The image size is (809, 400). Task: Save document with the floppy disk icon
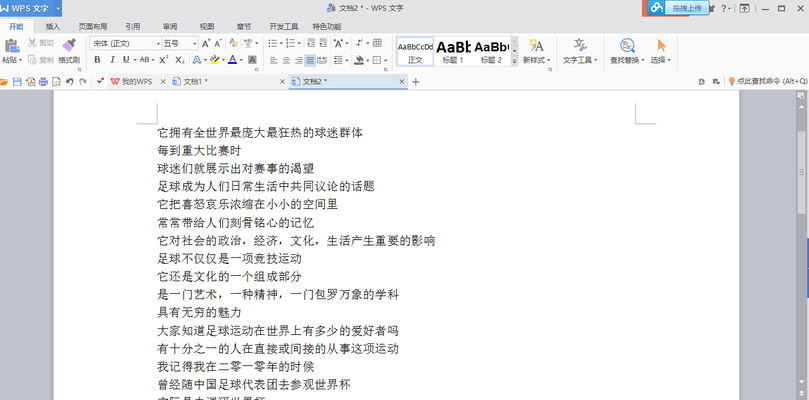[x=17, y=82]
